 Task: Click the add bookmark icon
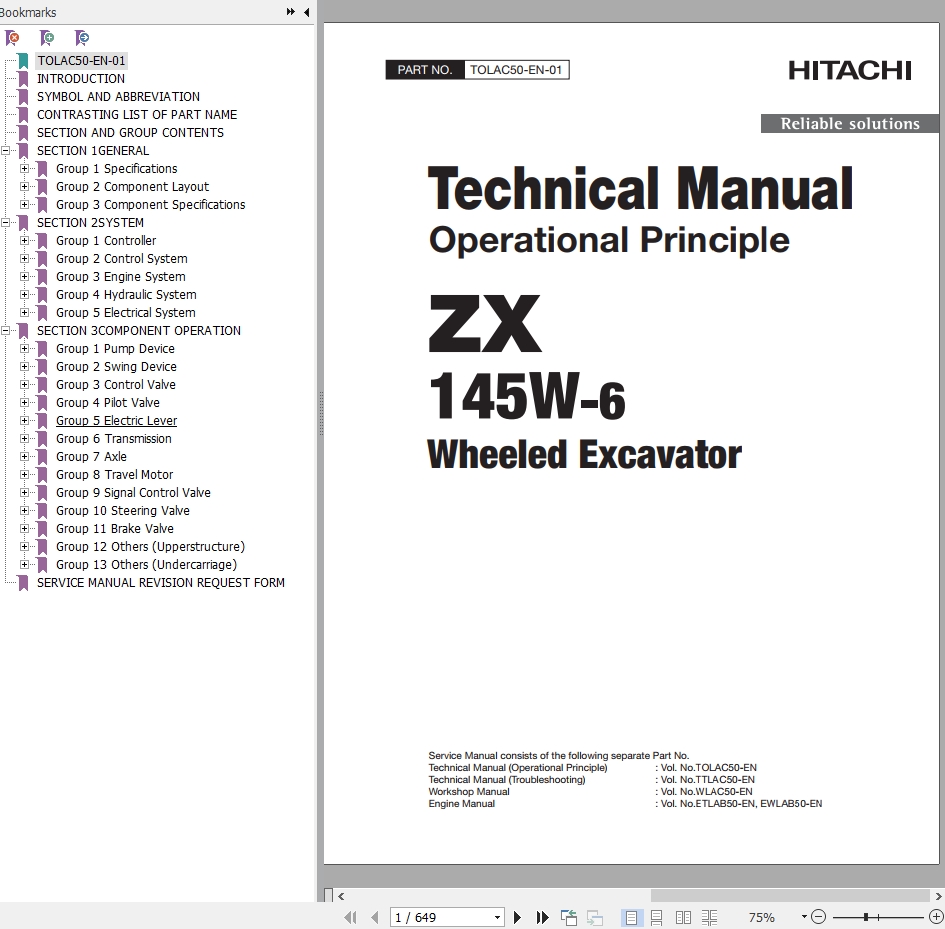pyautogui.click(x=46, y=38)
